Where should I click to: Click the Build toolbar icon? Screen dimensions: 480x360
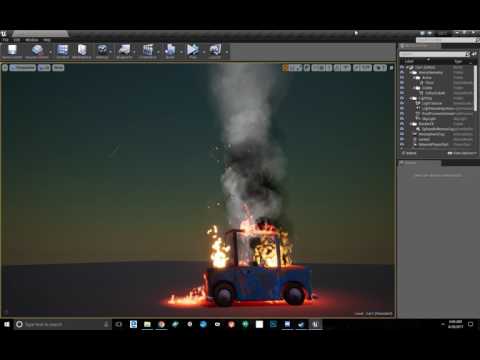tap(170, 51)
